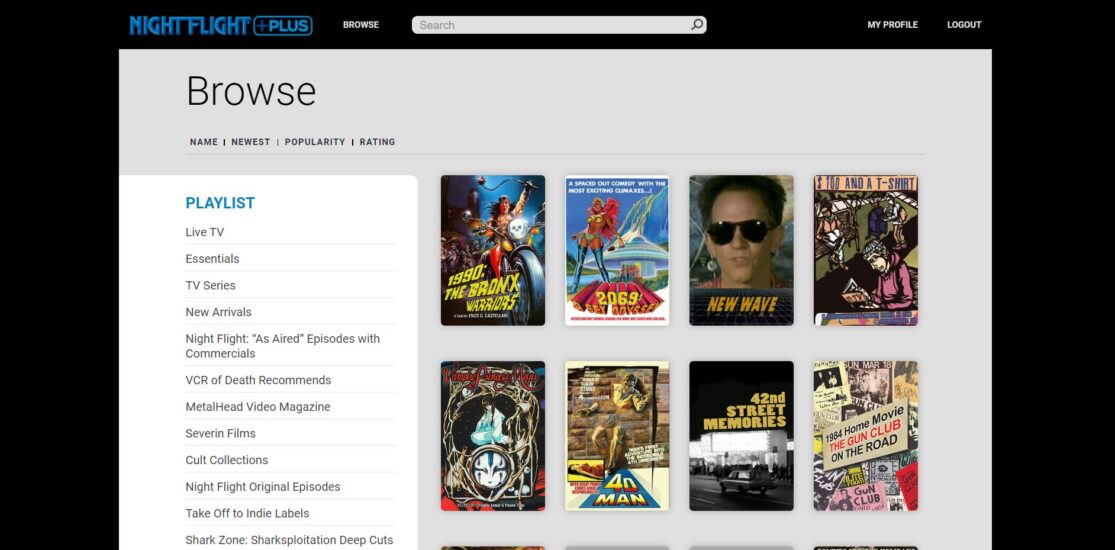Select The Gun Club On The Road poster
Image resolution: width=1115 pixels, height=550 pixels.
pyautogui.click(x=865, y=435)
